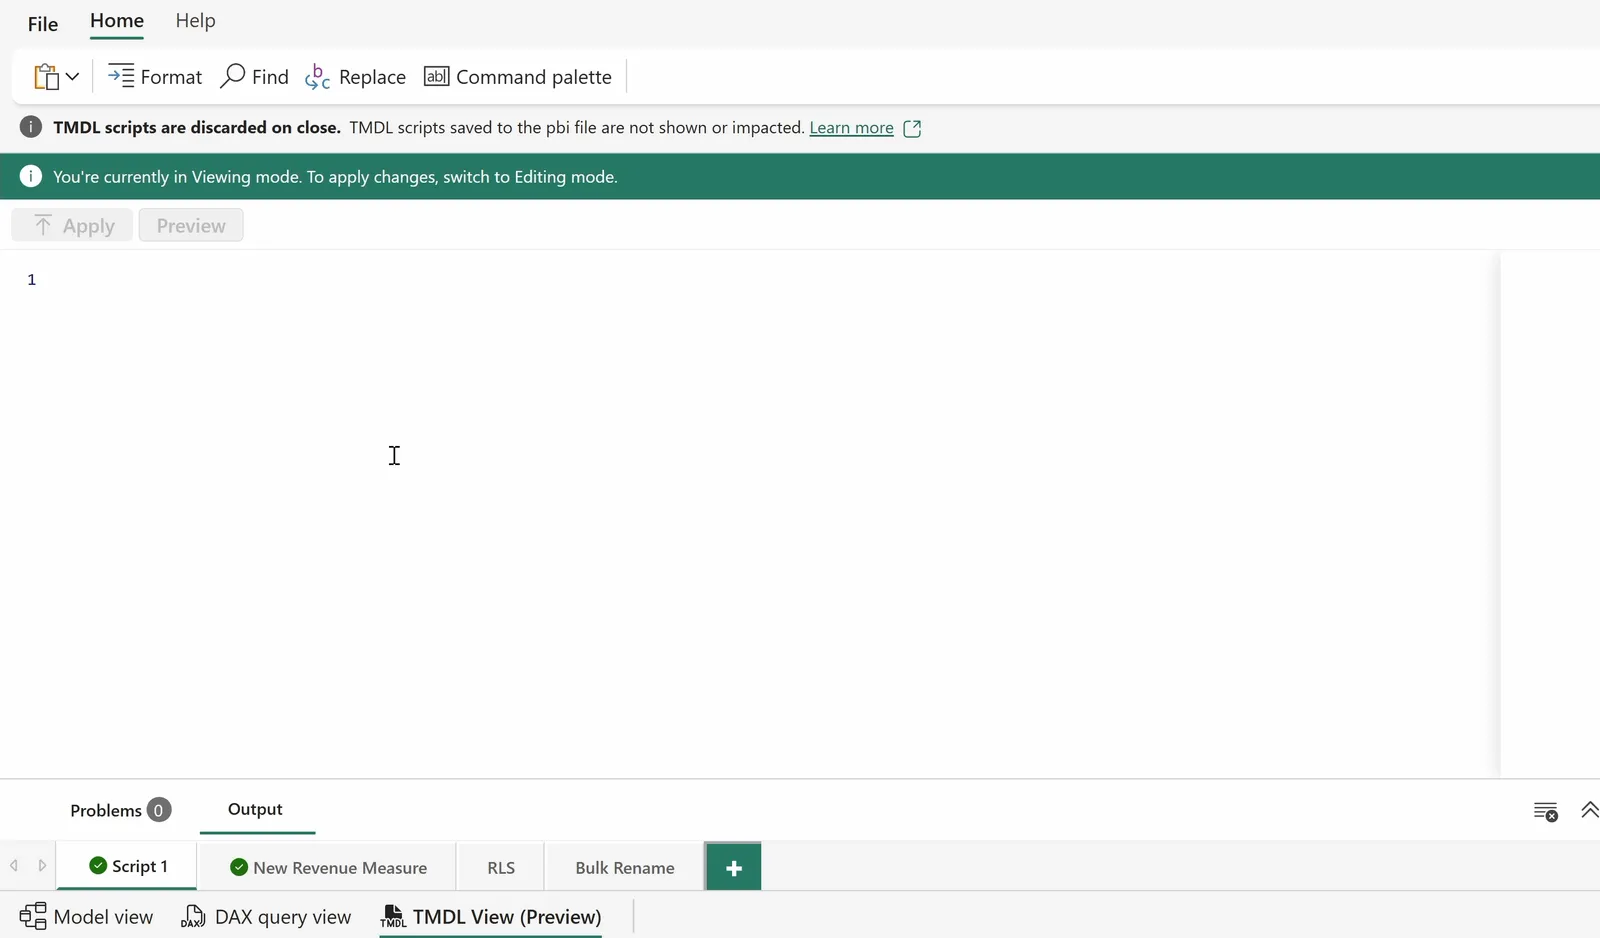Collapse the output panel with the double chevron
This screenshot has height=938, width=1600.
click(1589, 810)
